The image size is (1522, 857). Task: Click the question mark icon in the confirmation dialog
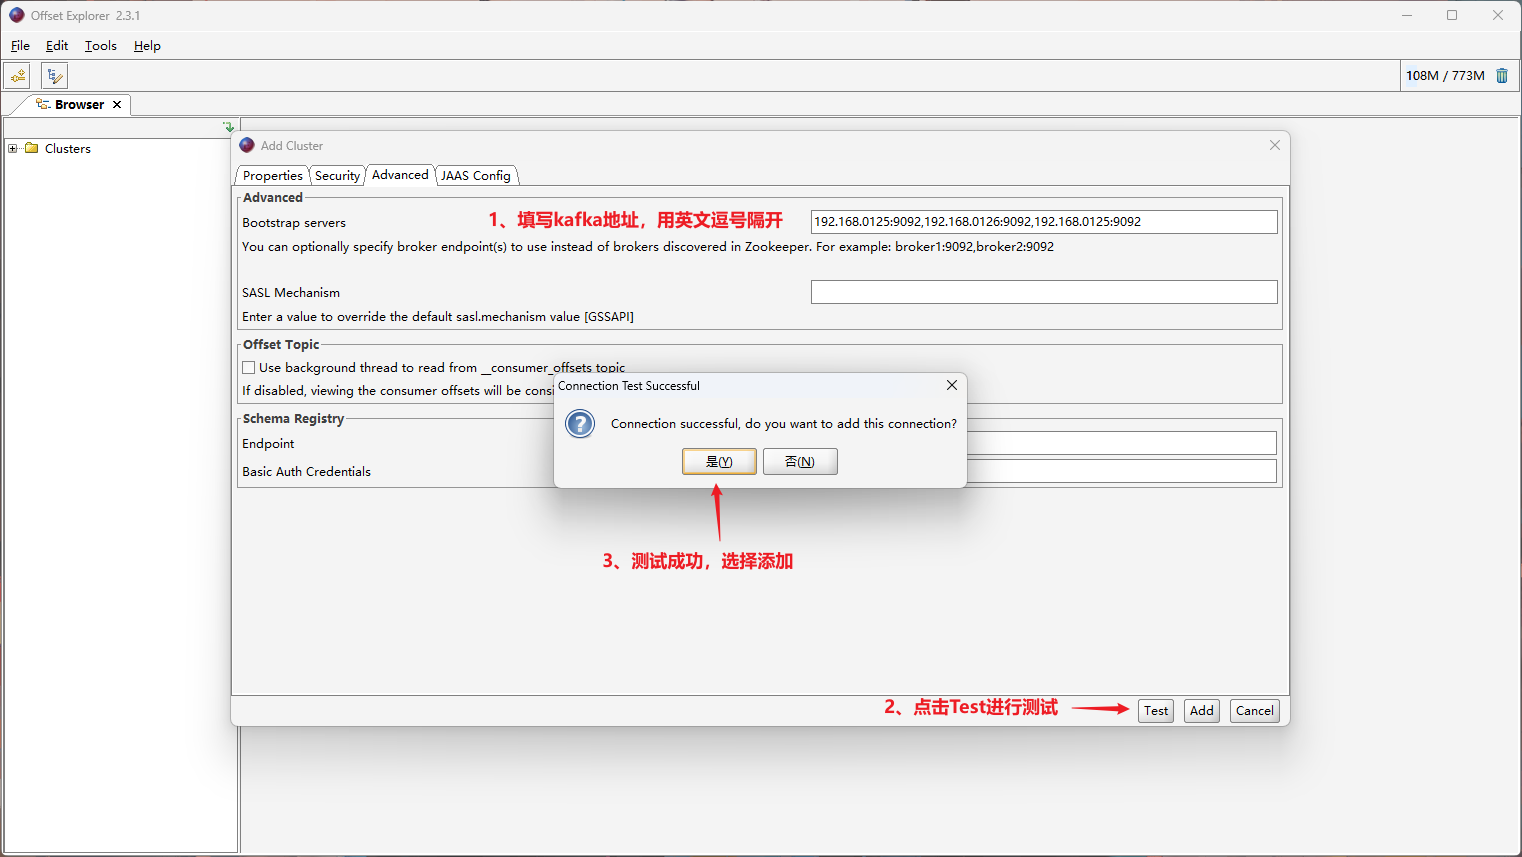point(580,424)
